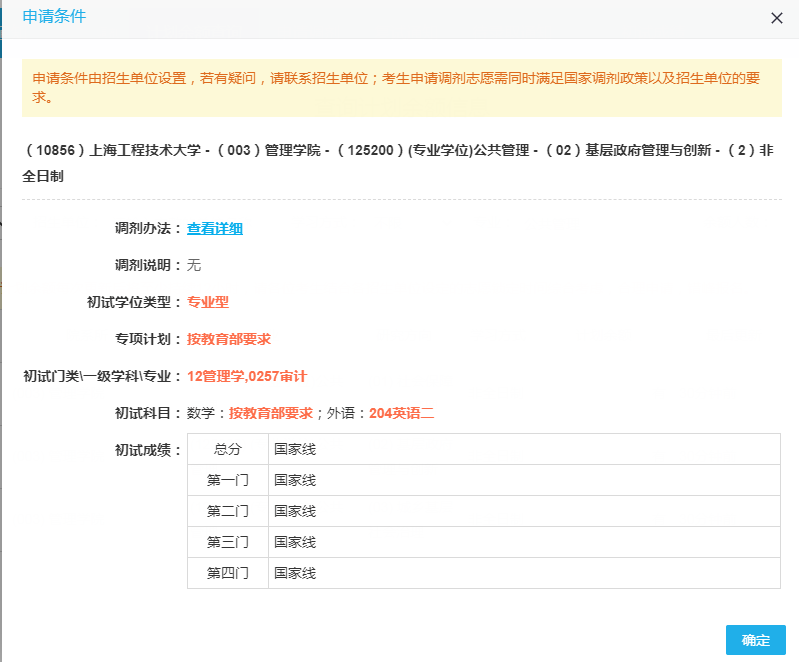Click the red 专业型 degree type value
Image resolution: width=799 pixels, height=662 pixels.
pyautogui.click(x=208, y=302)
